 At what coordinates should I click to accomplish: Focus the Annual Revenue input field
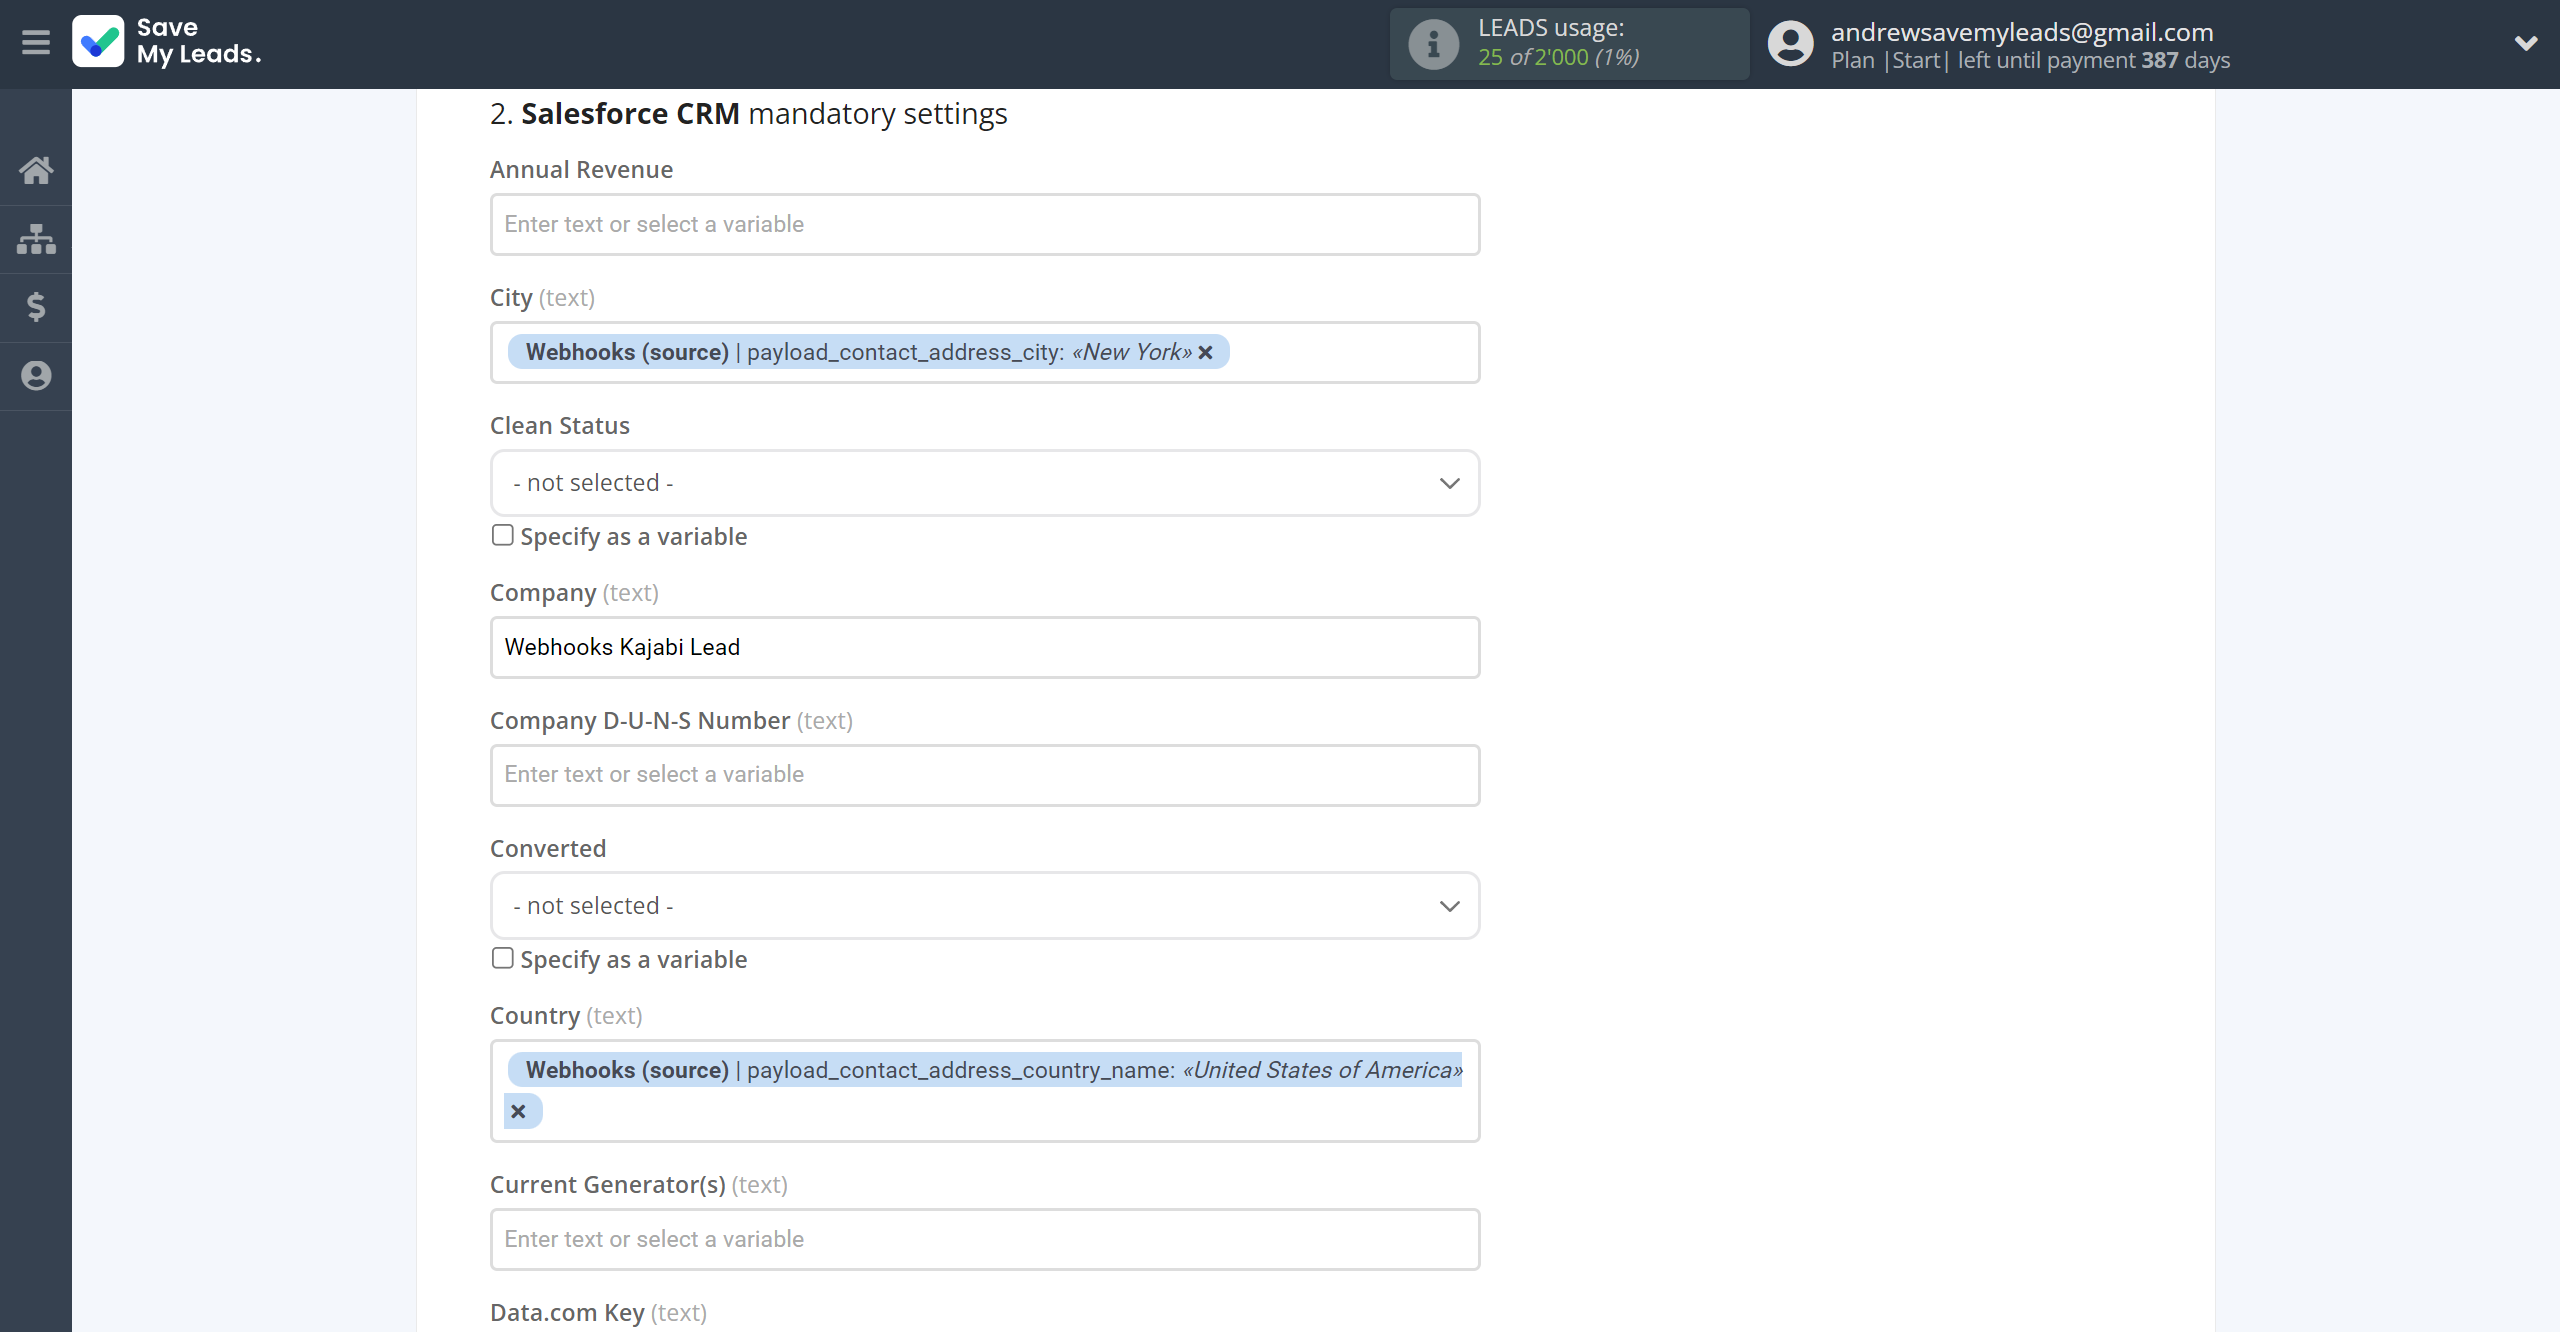coord(985,224)
